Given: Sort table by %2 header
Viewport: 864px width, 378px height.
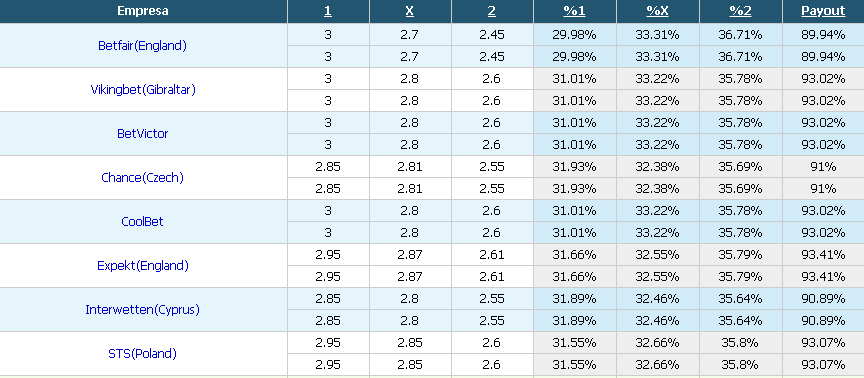Looking at the screenshot, I should pyautogui.click(x=740, y=11).
